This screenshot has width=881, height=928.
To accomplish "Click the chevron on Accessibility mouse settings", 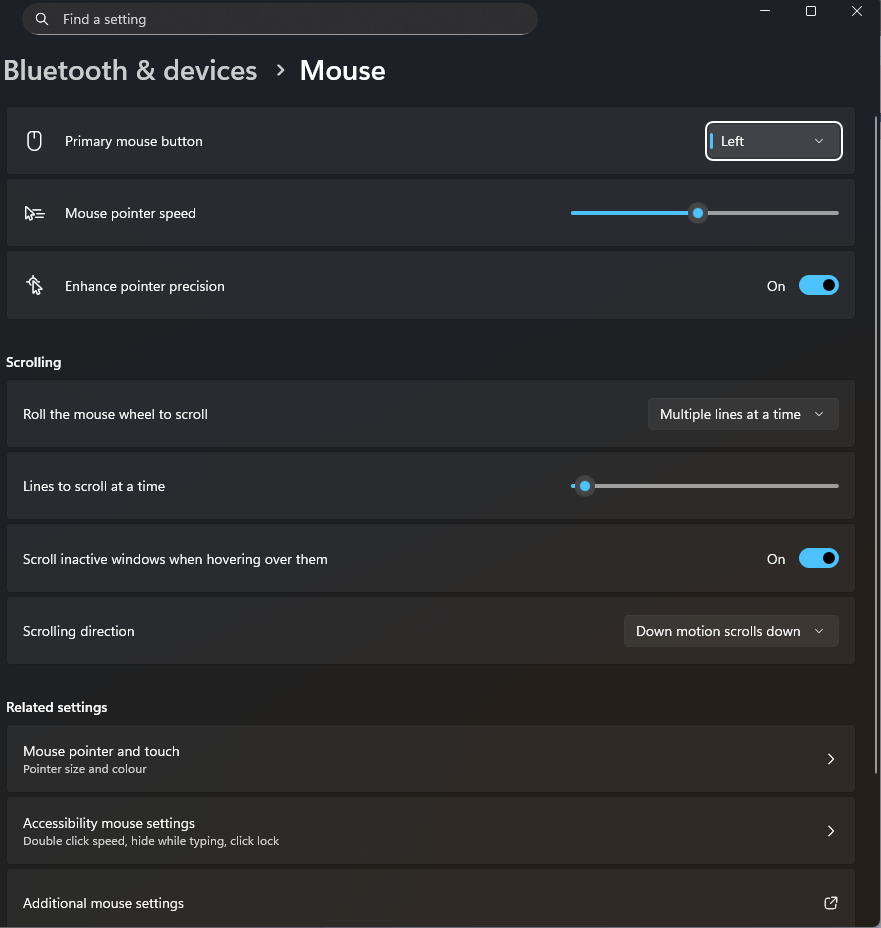I will (830, 831).
